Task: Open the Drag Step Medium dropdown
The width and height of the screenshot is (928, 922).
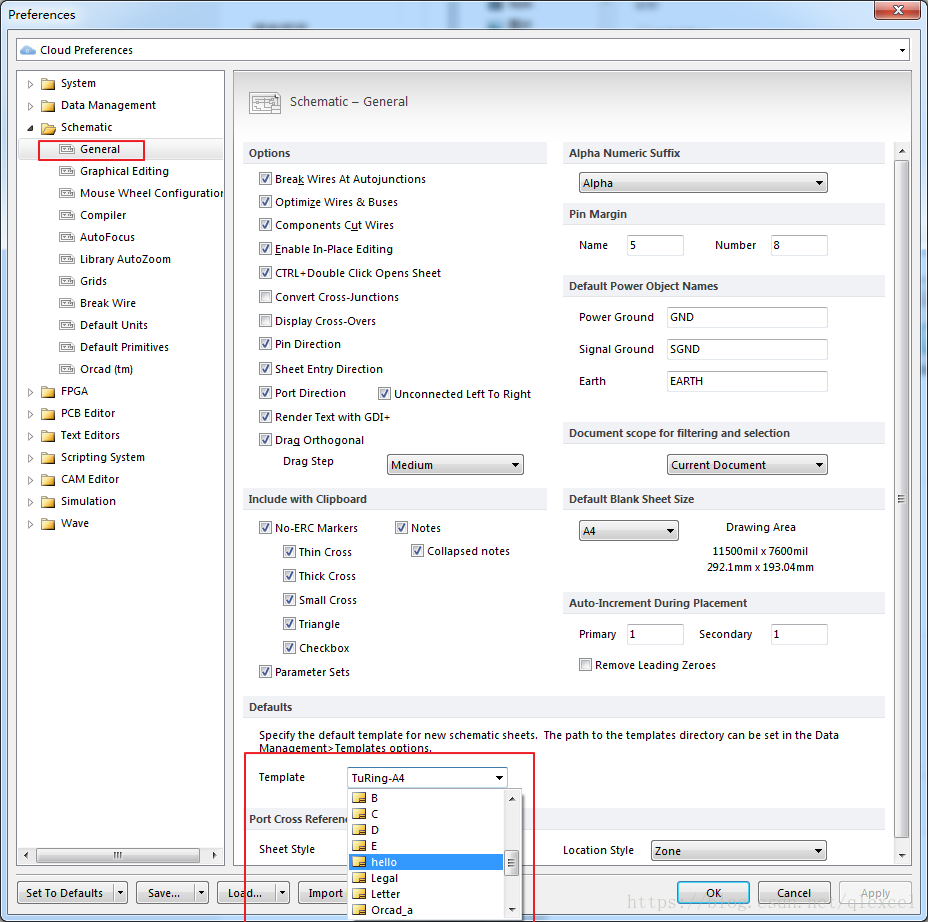Action: click(x=455, y=465)
